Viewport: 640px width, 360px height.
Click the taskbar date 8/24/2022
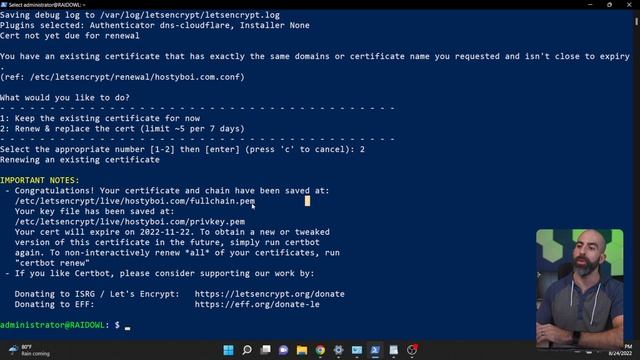pos(620,353)
